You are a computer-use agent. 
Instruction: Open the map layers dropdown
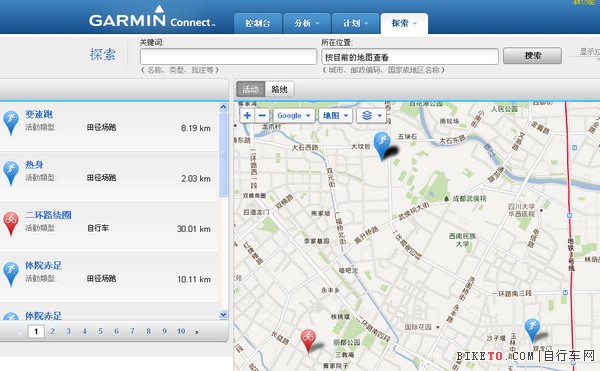(371, 115)
